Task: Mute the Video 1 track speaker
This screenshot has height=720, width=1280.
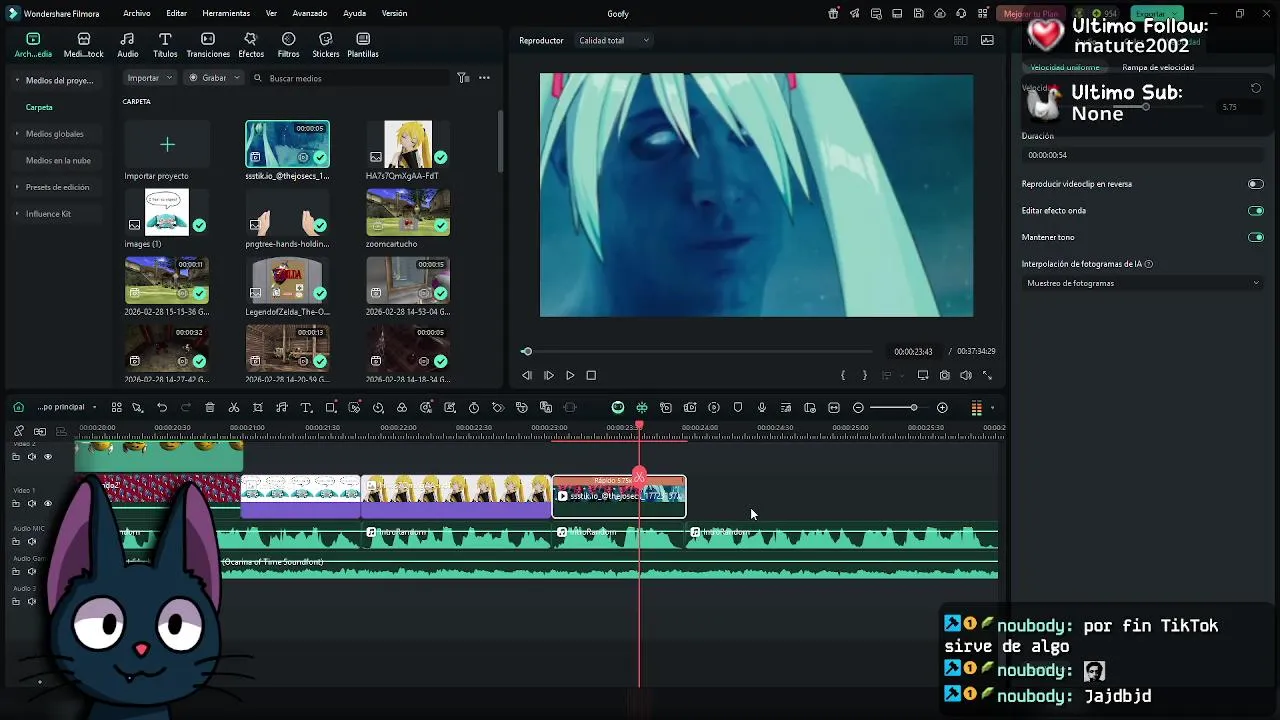Action: (31, 504)
